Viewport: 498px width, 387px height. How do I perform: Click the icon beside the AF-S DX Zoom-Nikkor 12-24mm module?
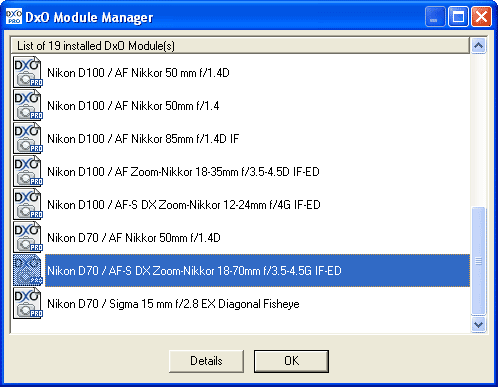(x=28, y=204)
